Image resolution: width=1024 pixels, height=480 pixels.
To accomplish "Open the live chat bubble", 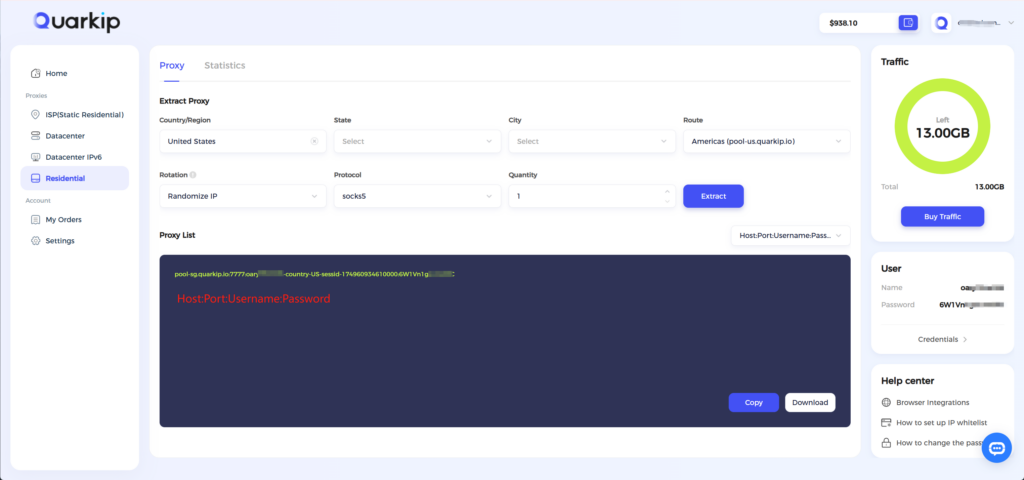I will click(997, 448).
